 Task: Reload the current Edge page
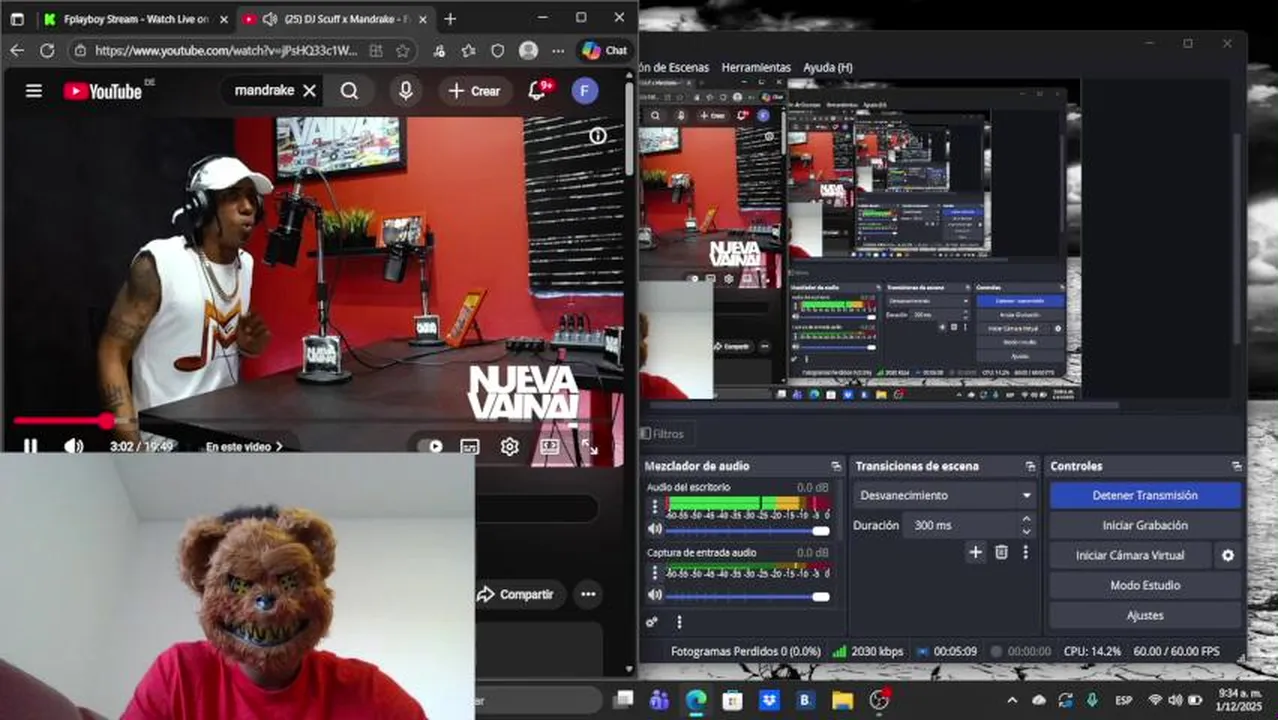click(x=47, y=50)
